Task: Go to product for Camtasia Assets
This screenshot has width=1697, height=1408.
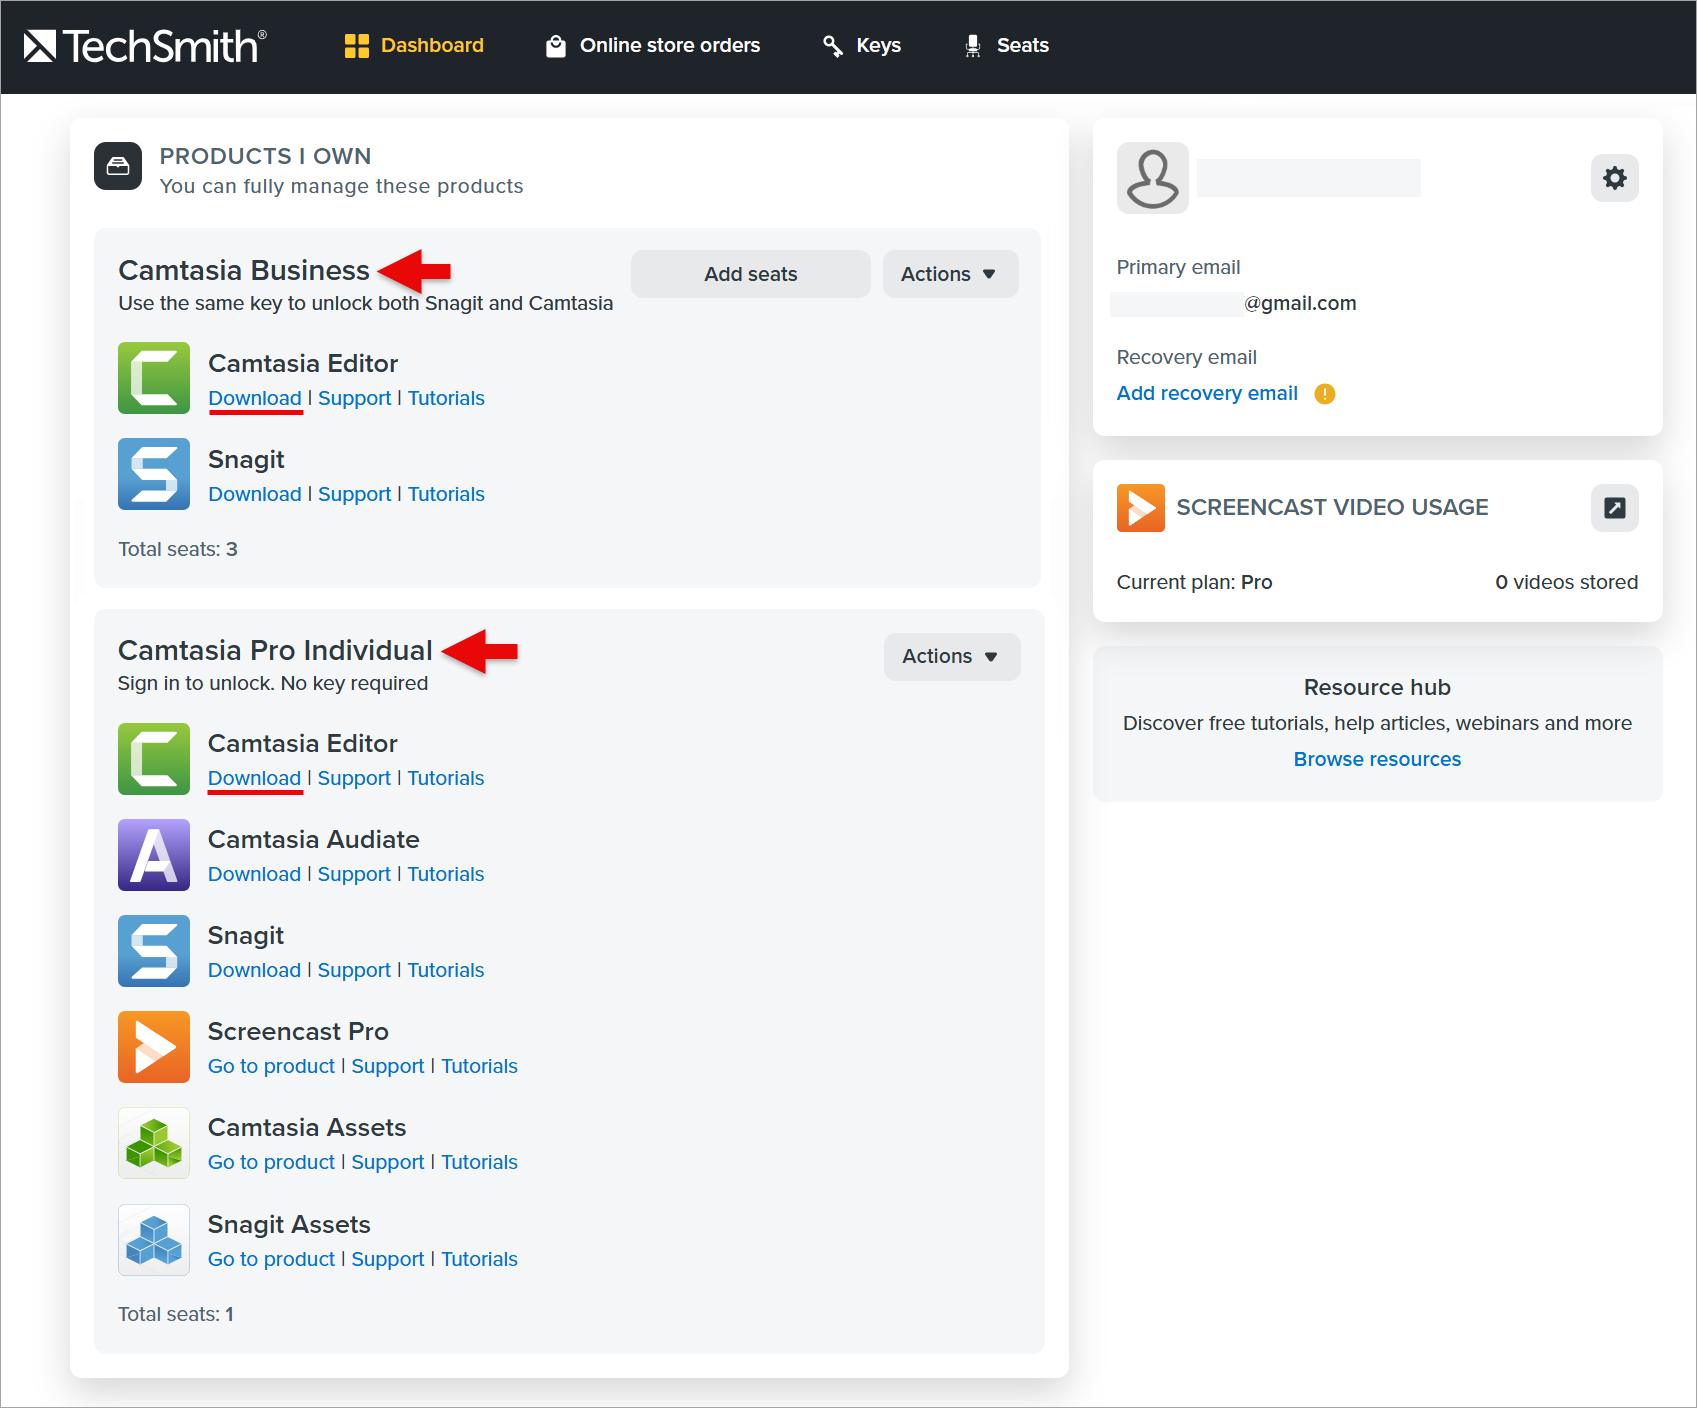Action: click(x=271, y=1163)
